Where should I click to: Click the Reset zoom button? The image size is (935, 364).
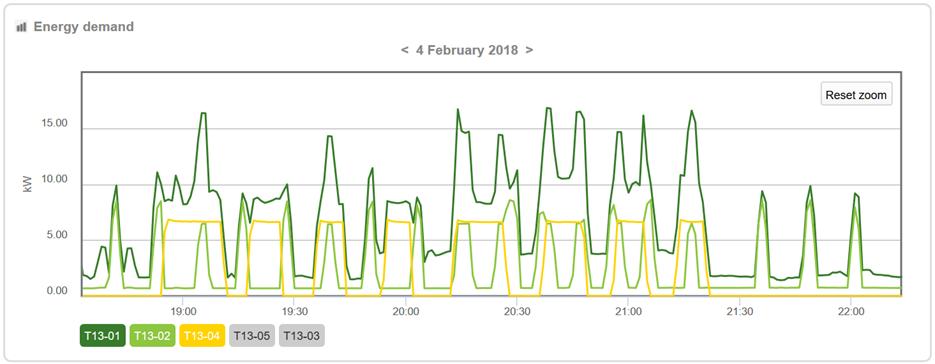tap(856, 94)
